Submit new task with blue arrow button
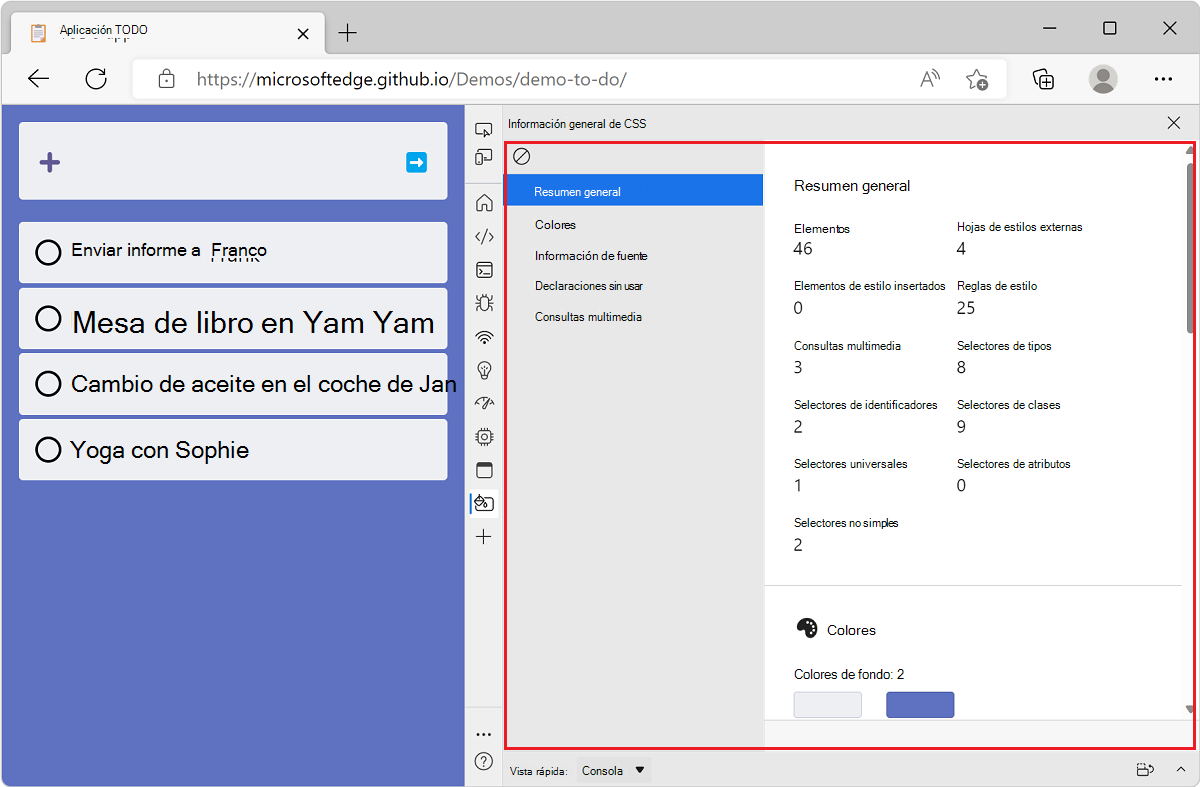The width and height of the screenshot is (1200, 787). click(x=417, y=162)
